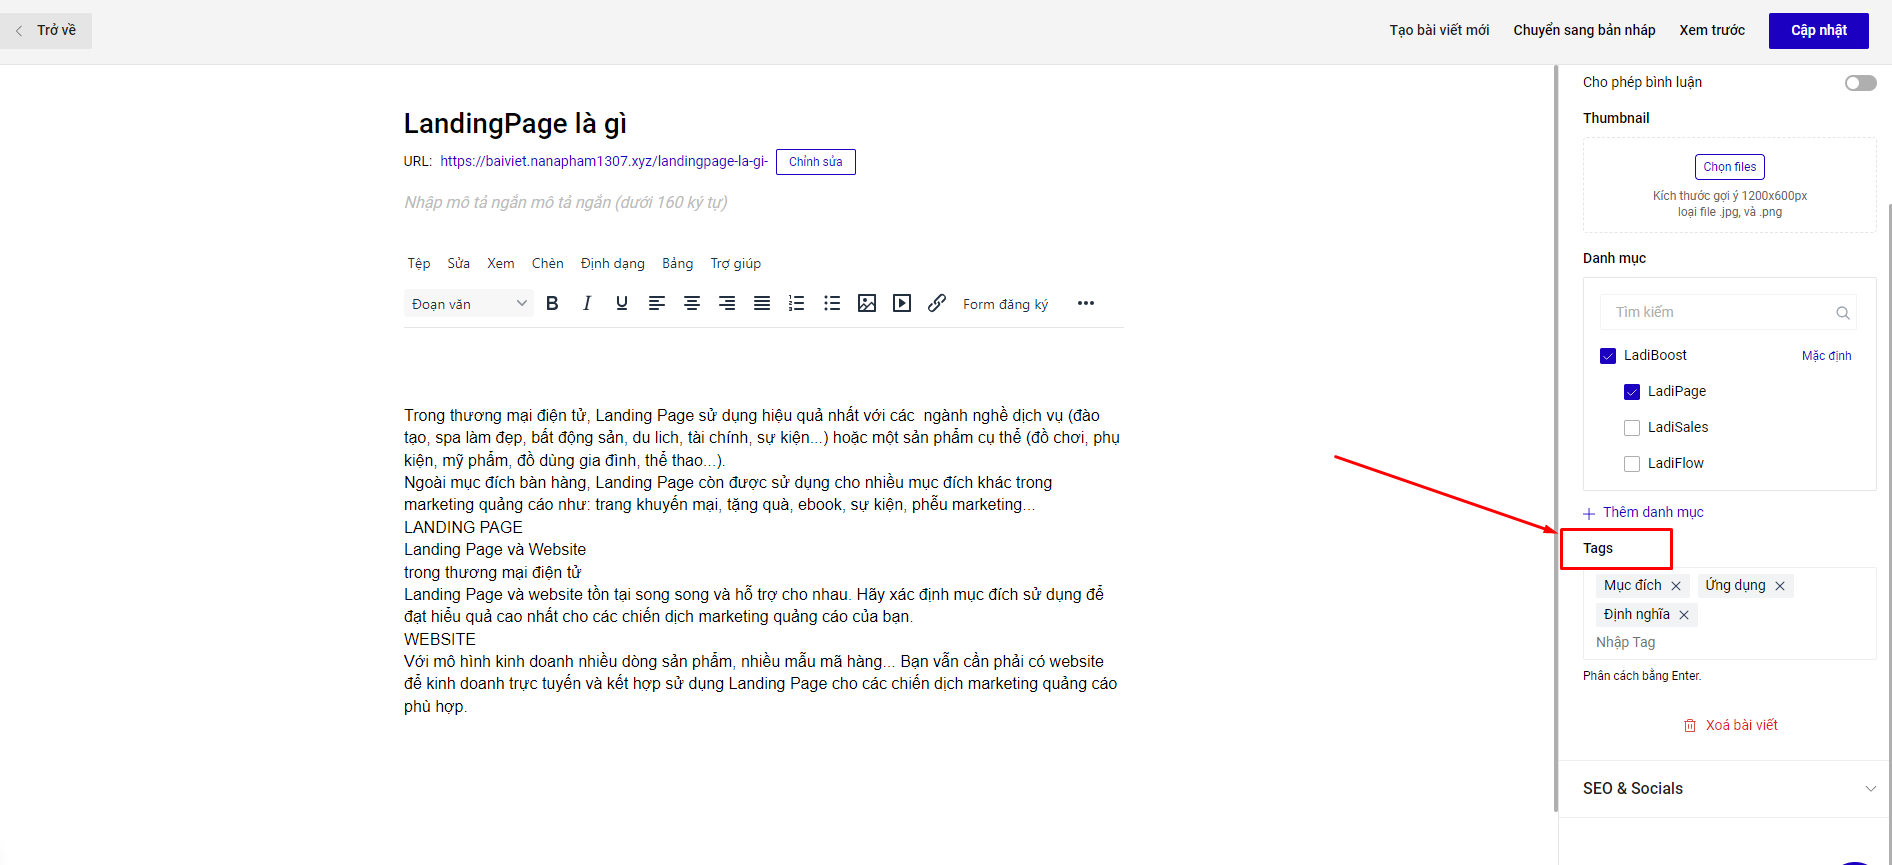This screenshot has width=1892, height=865.
Task: Click the Cập nhật button
Action: (1818, 31)
